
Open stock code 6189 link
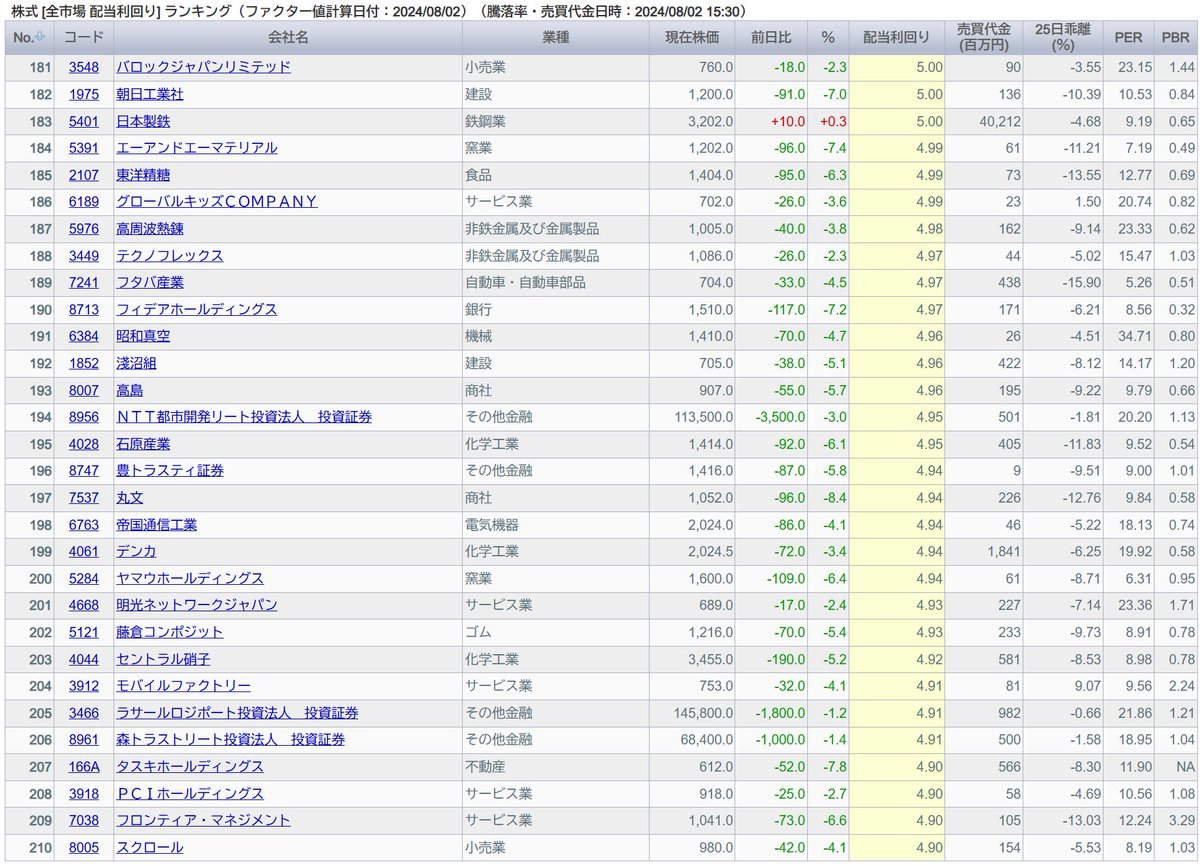[x=84, y=202]
